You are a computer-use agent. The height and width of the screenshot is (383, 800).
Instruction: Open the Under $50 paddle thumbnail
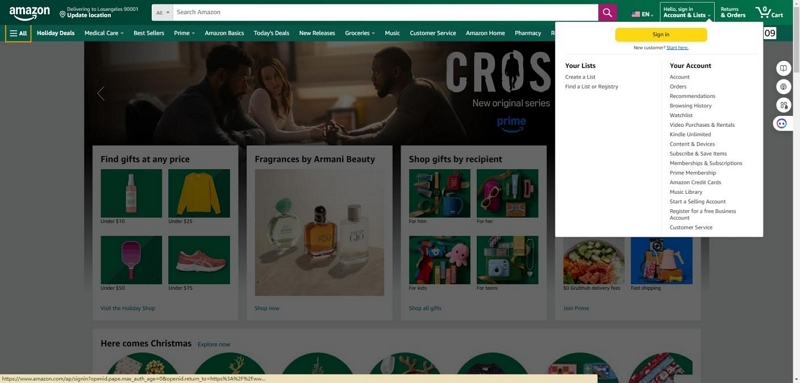click(131, 260)
